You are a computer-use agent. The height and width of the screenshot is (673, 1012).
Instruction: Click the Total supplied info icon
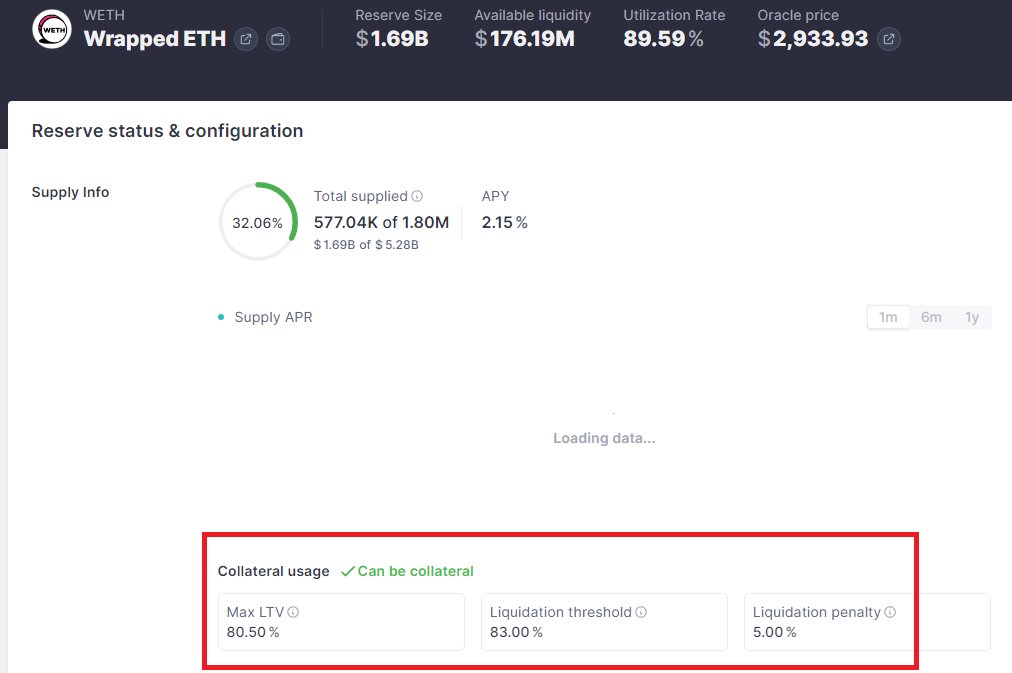tap(417, 196)
